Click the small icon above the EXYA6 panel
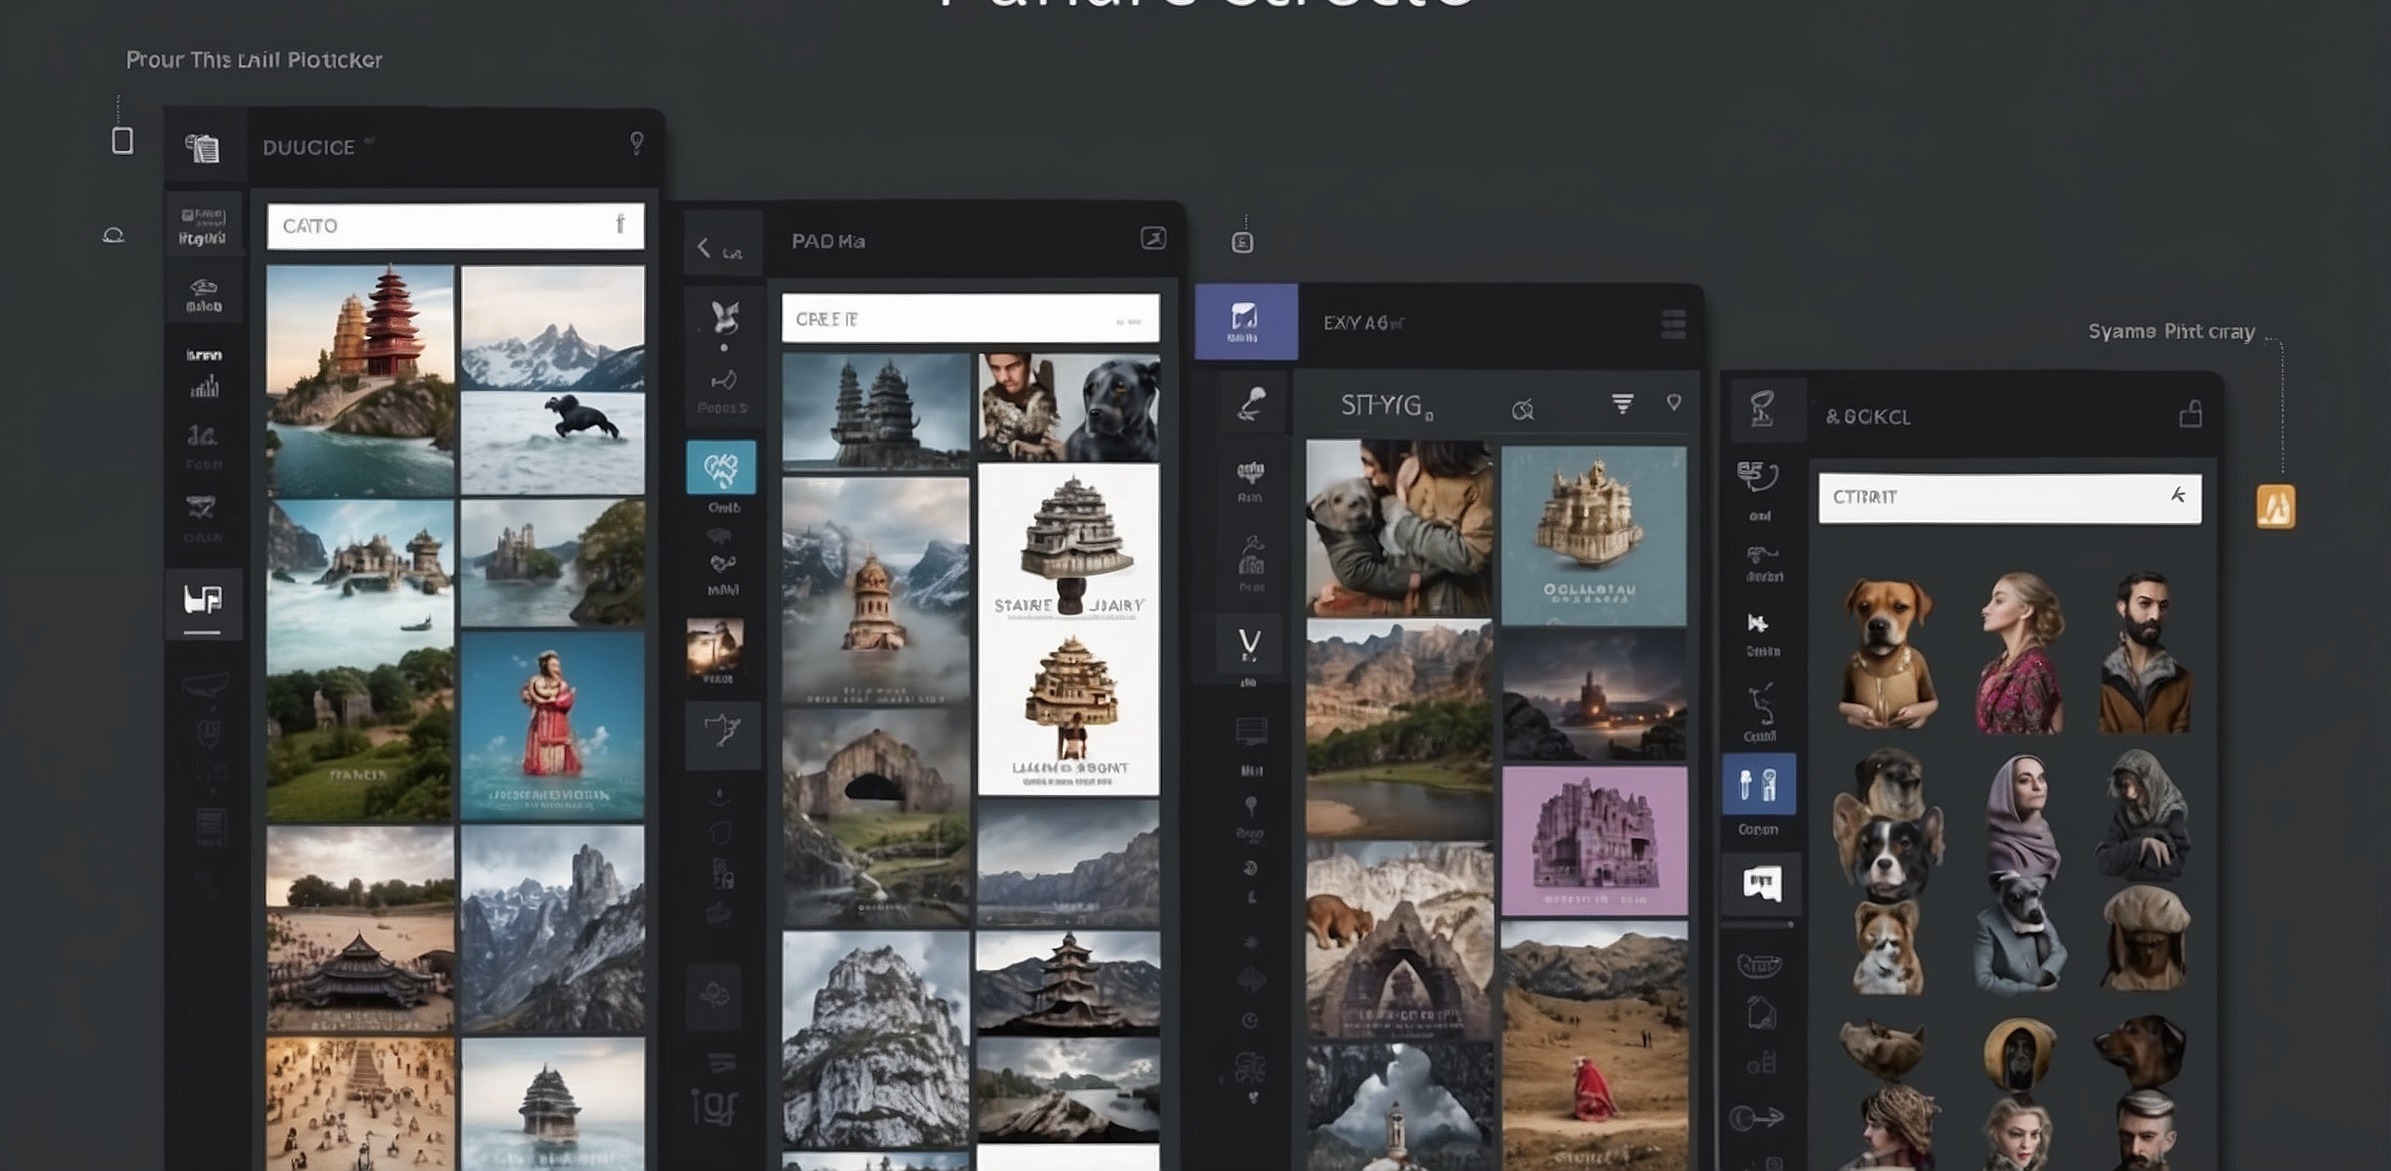 [x=1242, y=242]
